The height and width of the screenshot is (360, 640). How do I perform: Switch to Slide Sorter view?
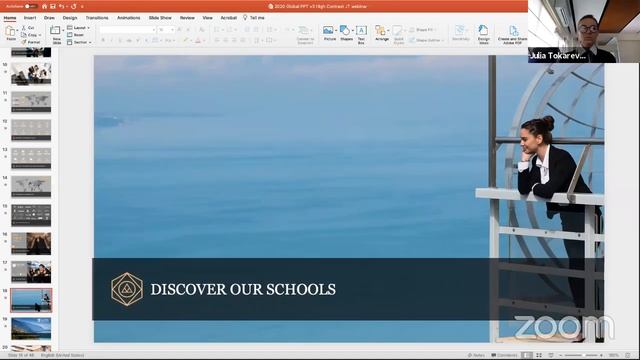(x=539, y=356)
